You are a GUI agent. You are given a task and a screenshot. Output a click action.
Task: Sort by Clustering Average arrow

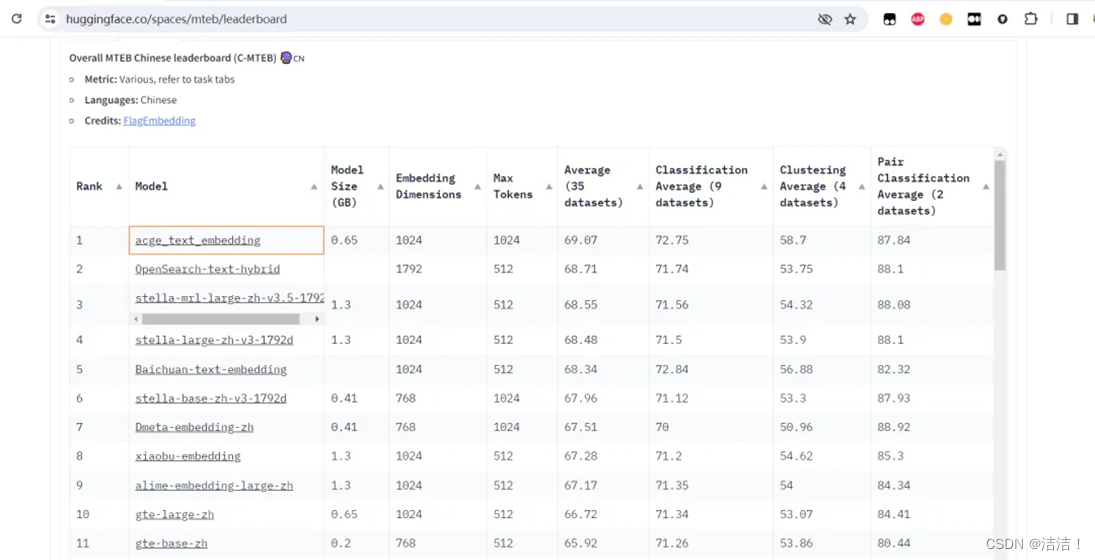pyautogui.click(x=862, y=186)
